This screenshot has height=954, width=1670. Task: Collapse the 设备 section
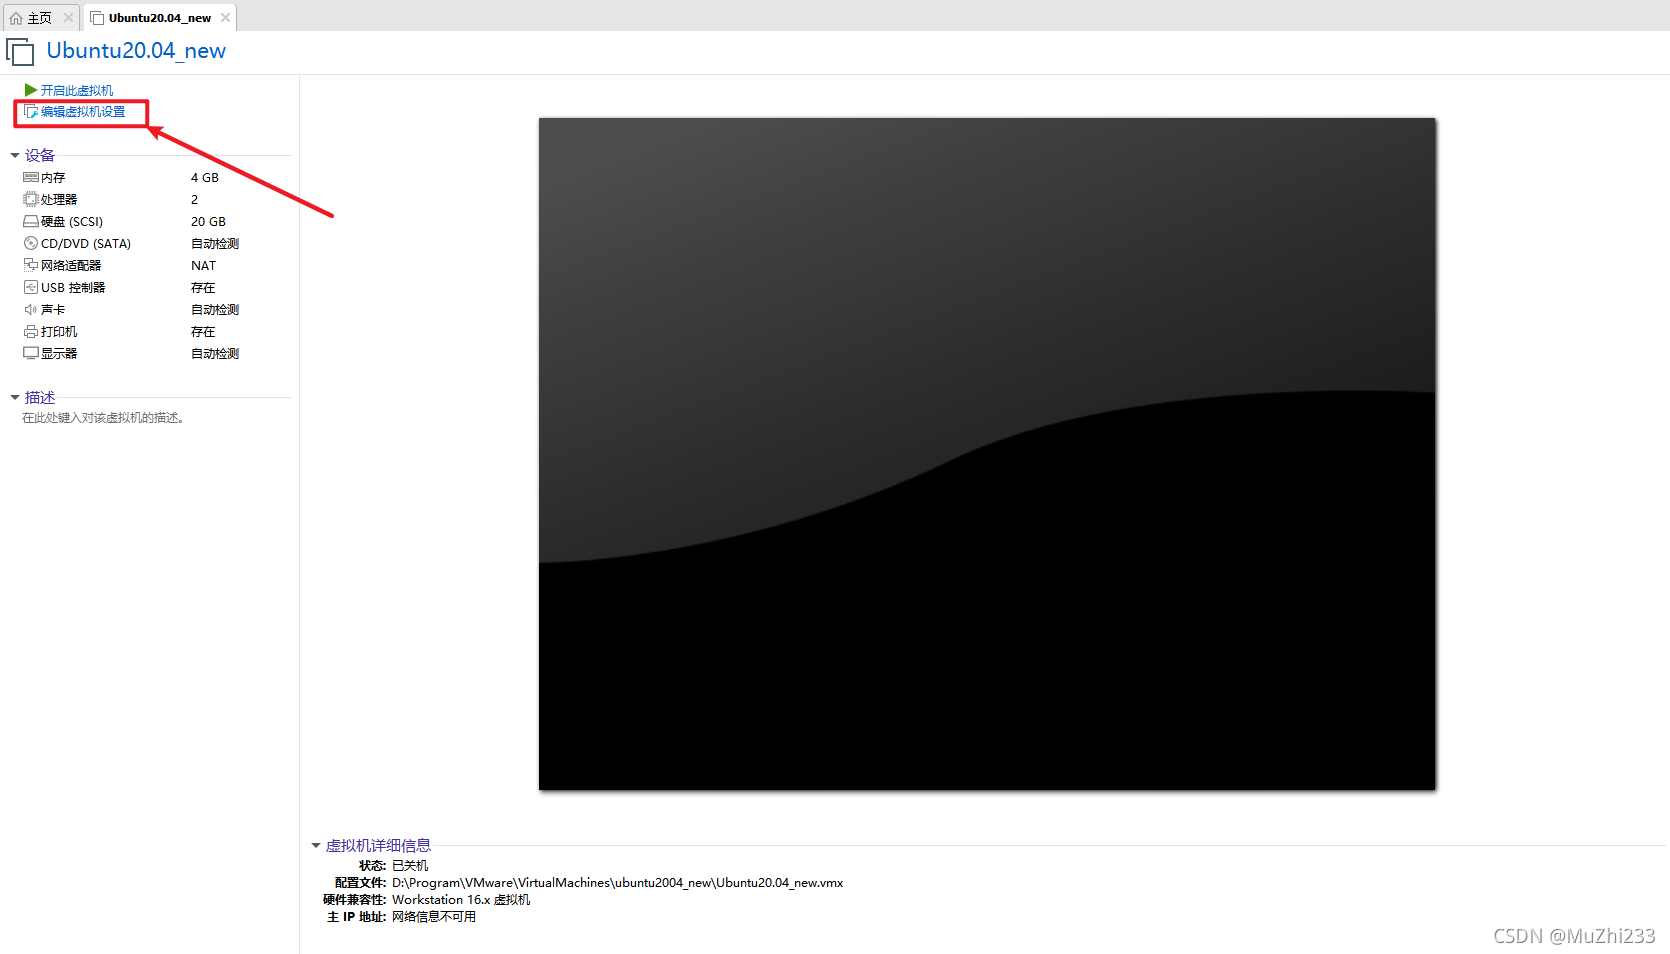(15, 156)
